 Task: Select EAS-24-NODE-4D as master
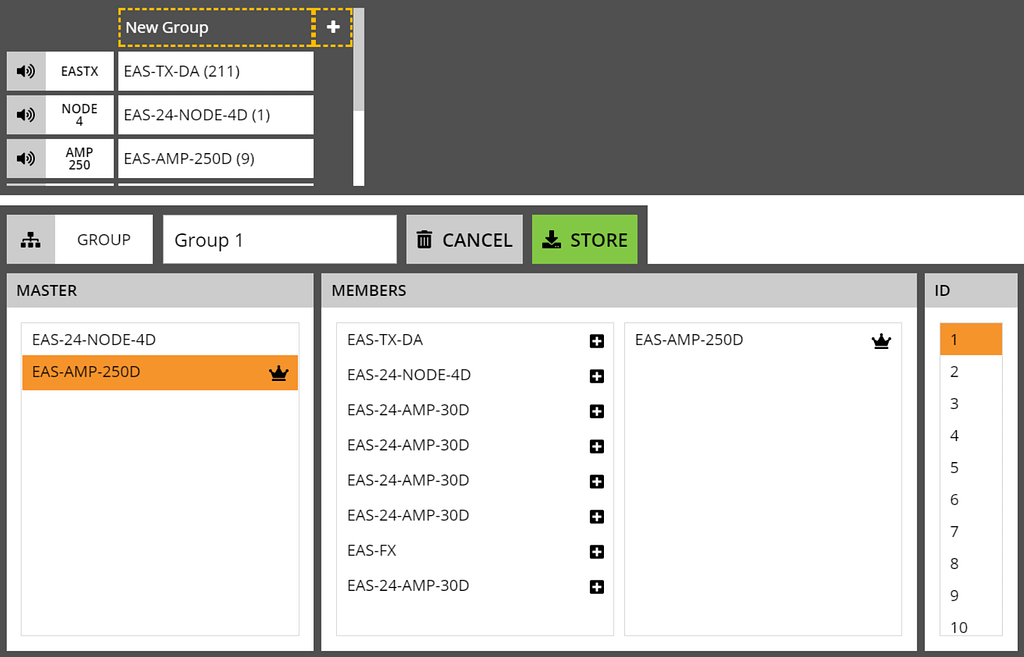pyautogui.click(x=160, y=340)
